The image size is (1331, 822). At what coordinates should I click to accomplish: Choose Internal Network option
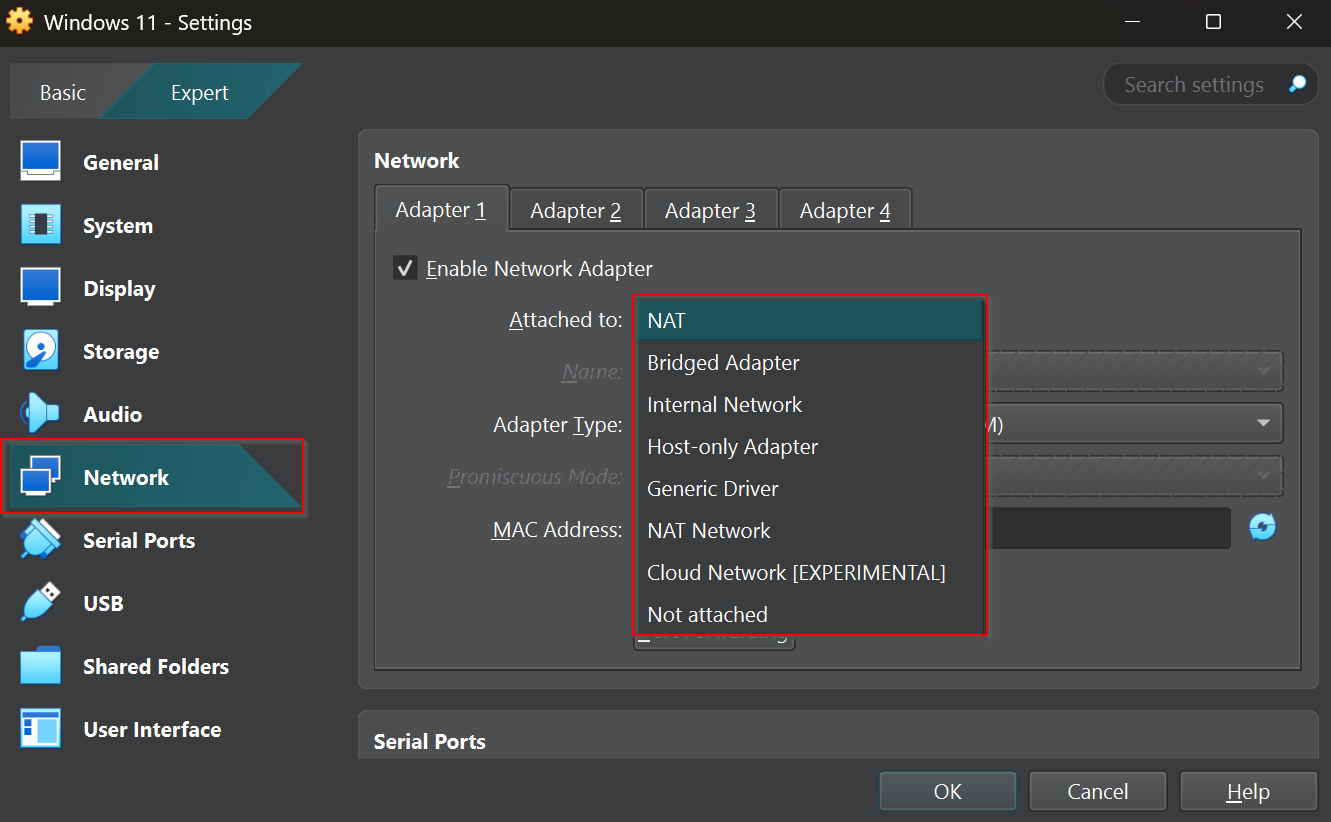[810, 404]
